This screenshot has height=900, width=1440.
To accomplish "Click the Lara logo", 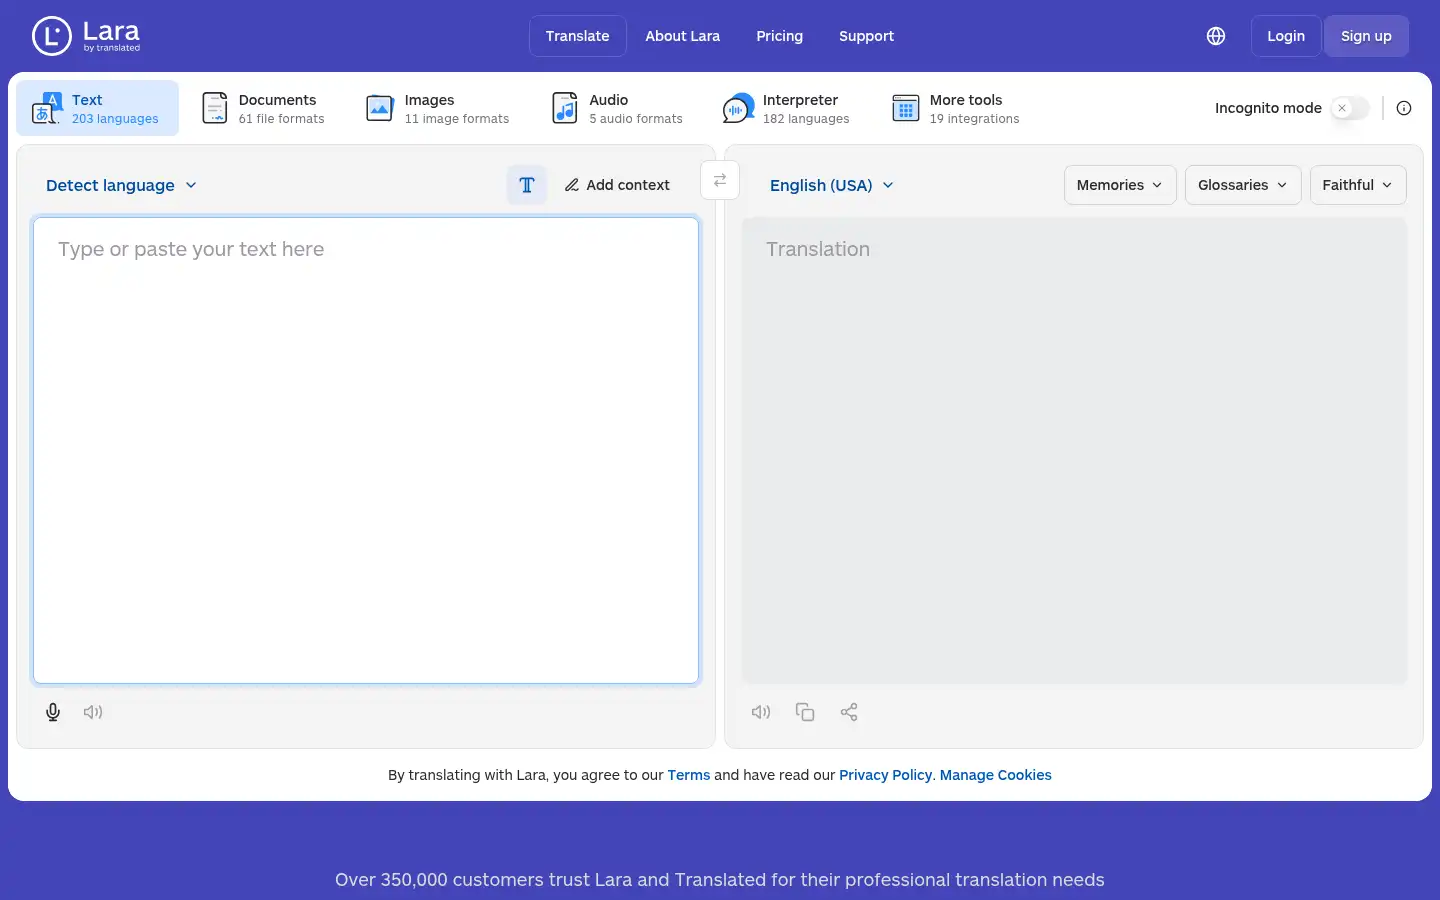I will click(86, 36).
